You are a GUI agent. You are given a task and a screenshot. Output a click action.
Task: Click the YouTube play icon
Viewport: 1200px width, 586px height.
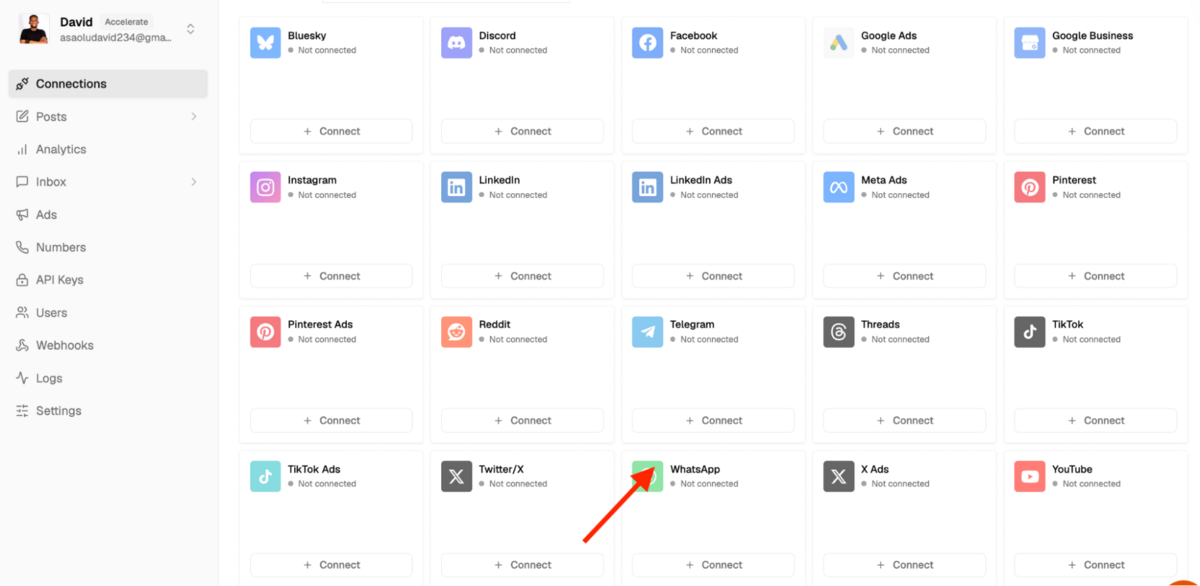(x=1029, y=476)
